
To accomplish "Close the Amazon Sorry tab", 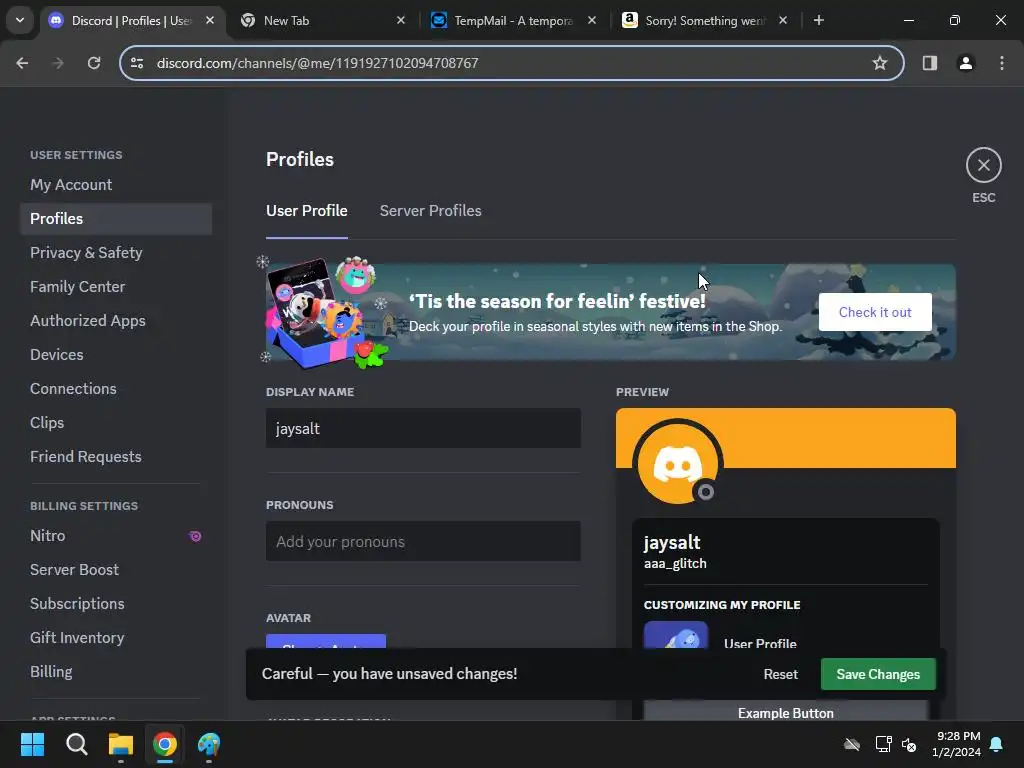I will 783,20.
